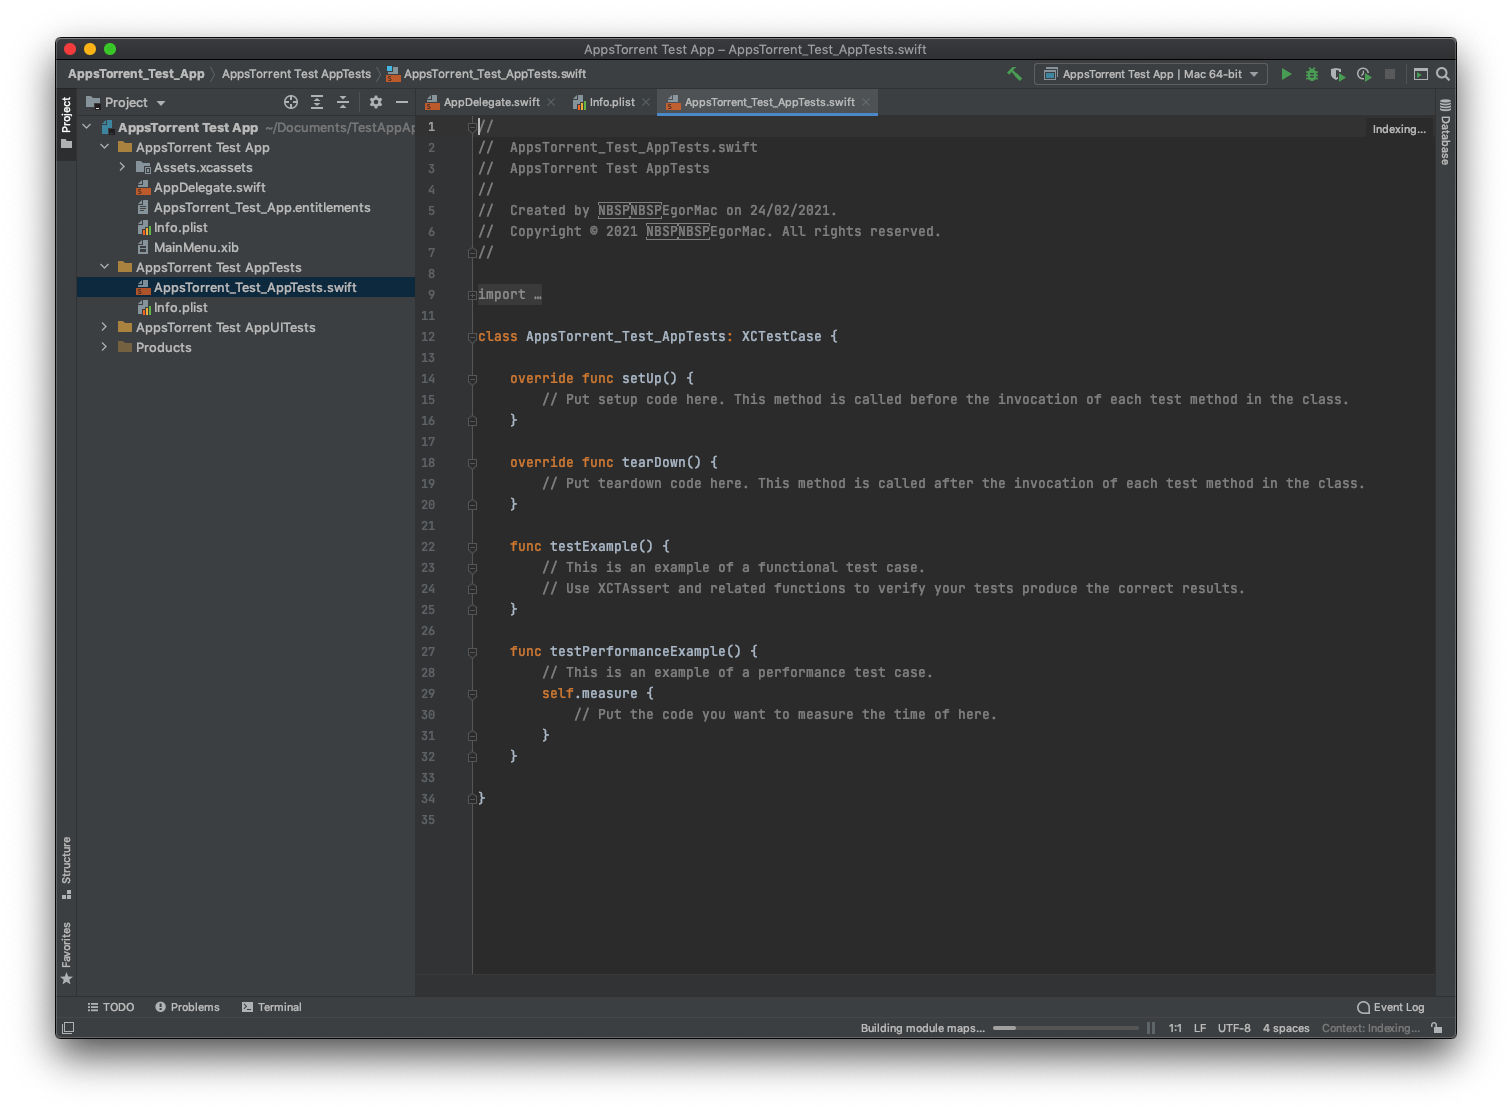Open the Database side tool window
The image size is (1512, 1112).
click(1445, 132)
